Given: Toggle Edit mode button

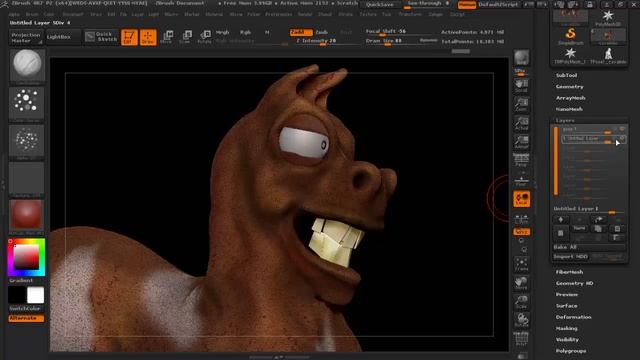Looking at the screenshot, I should (x=129, y=37).
